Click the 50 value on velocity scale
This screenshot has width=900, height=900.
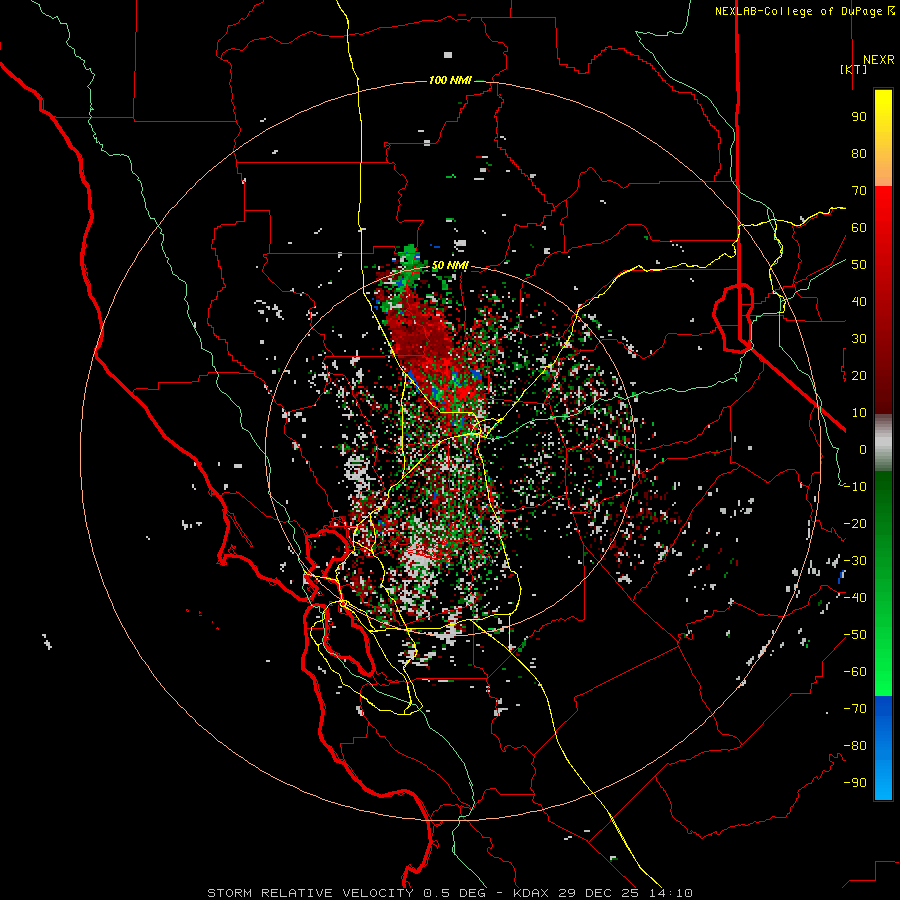click(859, 265)
